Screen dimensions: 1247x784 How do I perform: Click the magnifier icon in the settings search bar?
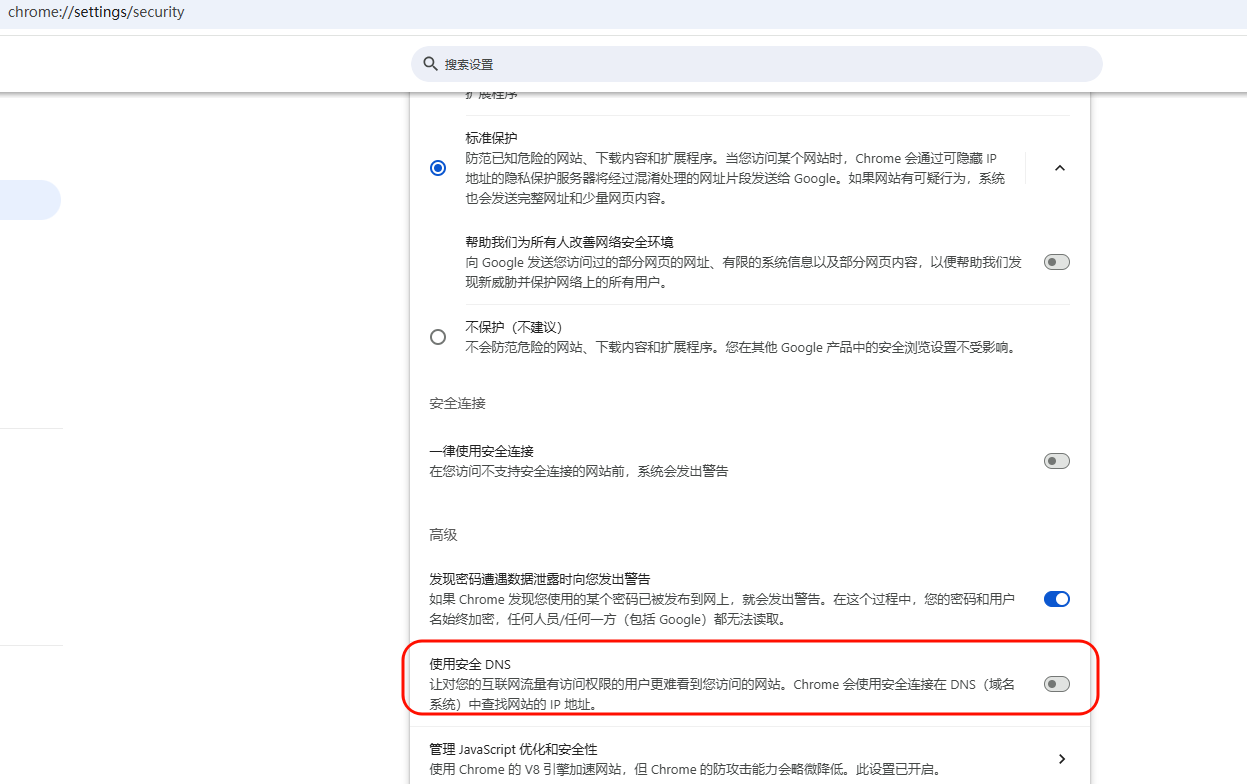click(x=430, y=64)
